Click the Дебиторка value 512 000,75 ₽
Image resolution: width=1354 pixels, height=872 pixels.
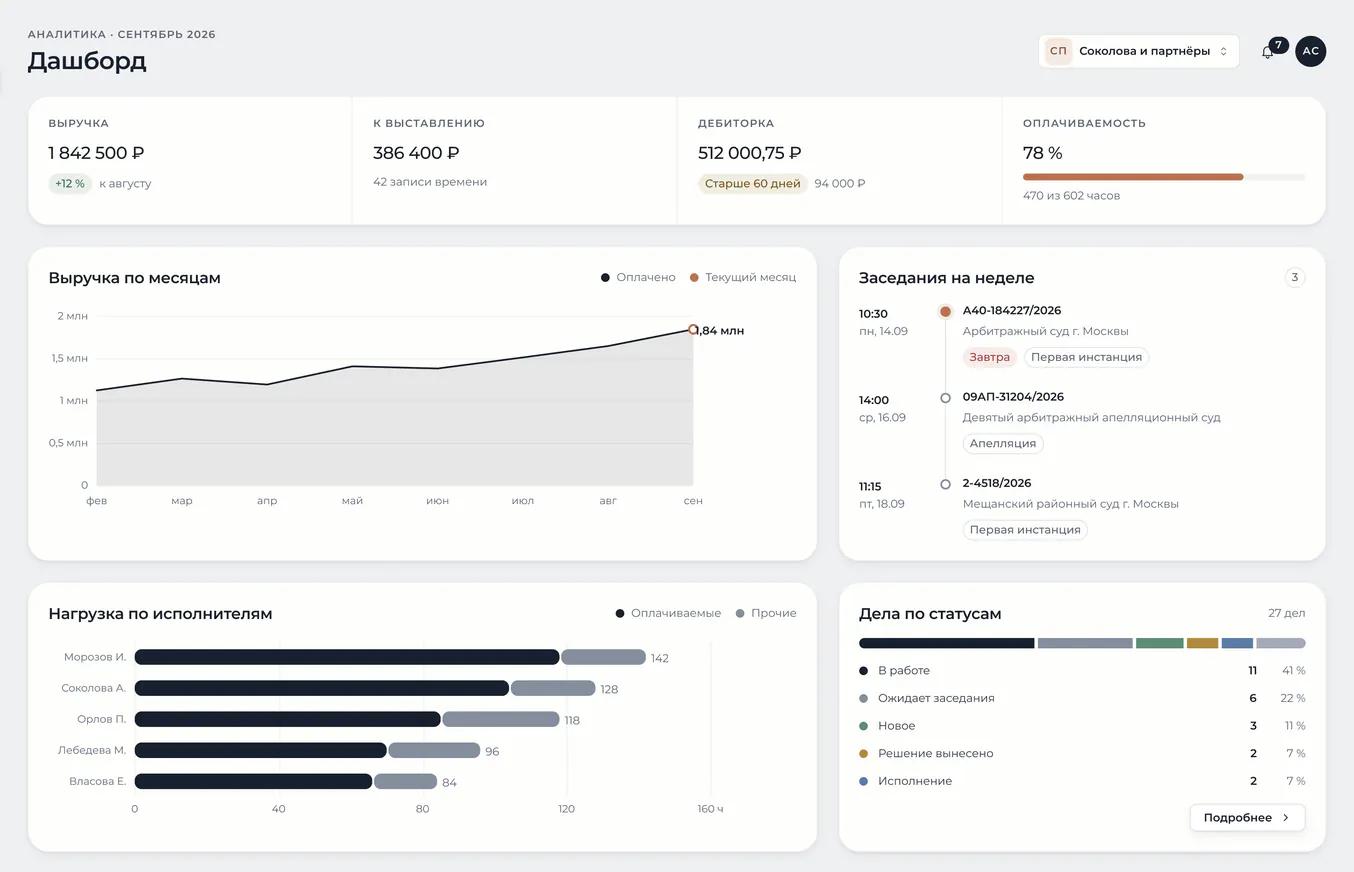750,153
